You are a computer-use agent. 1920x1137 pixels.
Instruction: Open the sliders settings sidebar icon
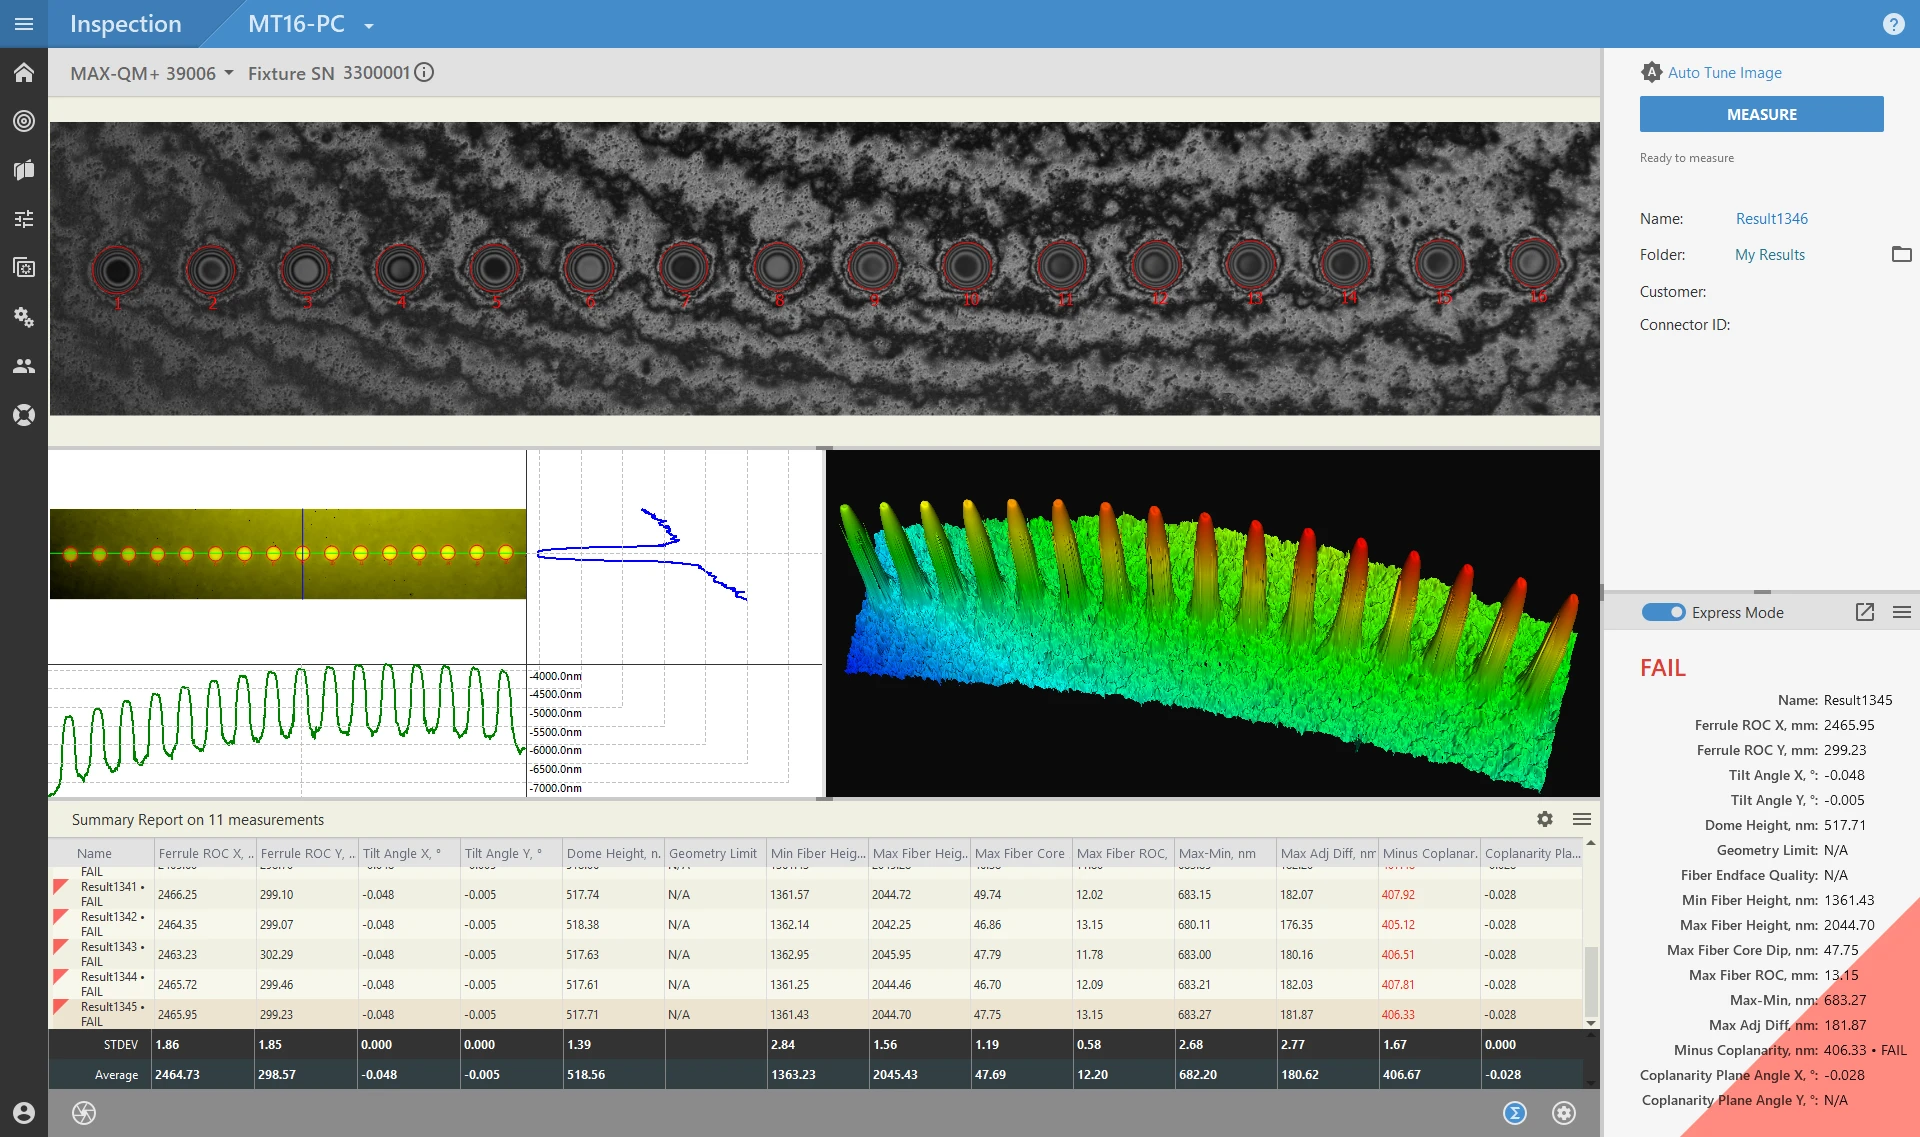point(24,218)
